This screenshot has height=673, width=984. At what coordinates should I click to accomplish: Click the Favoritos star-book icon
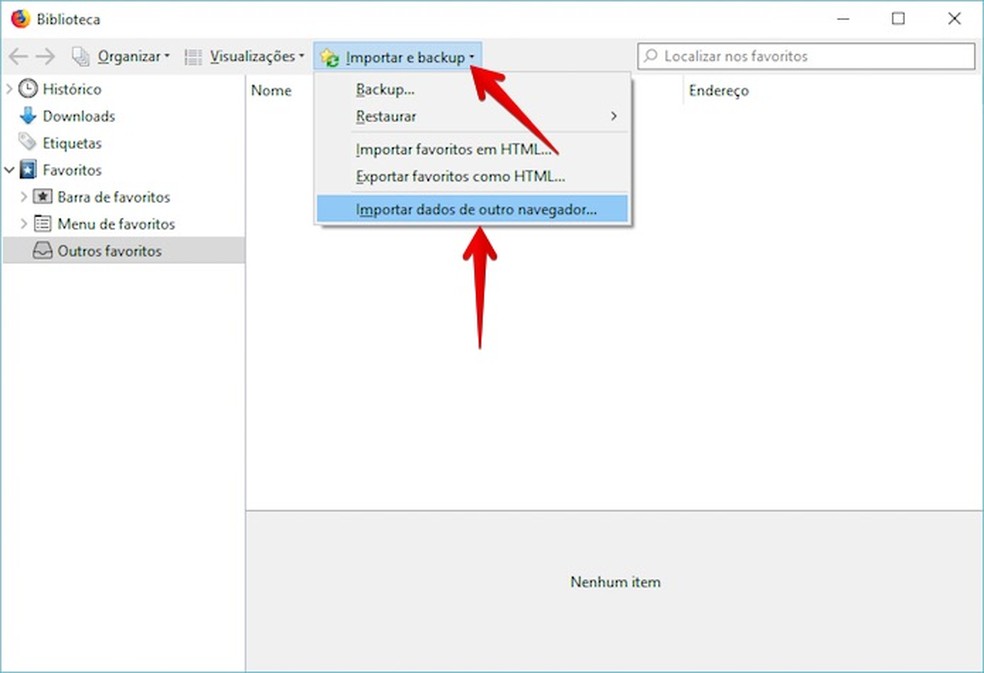pyautogui.click(x=28, y=169)
